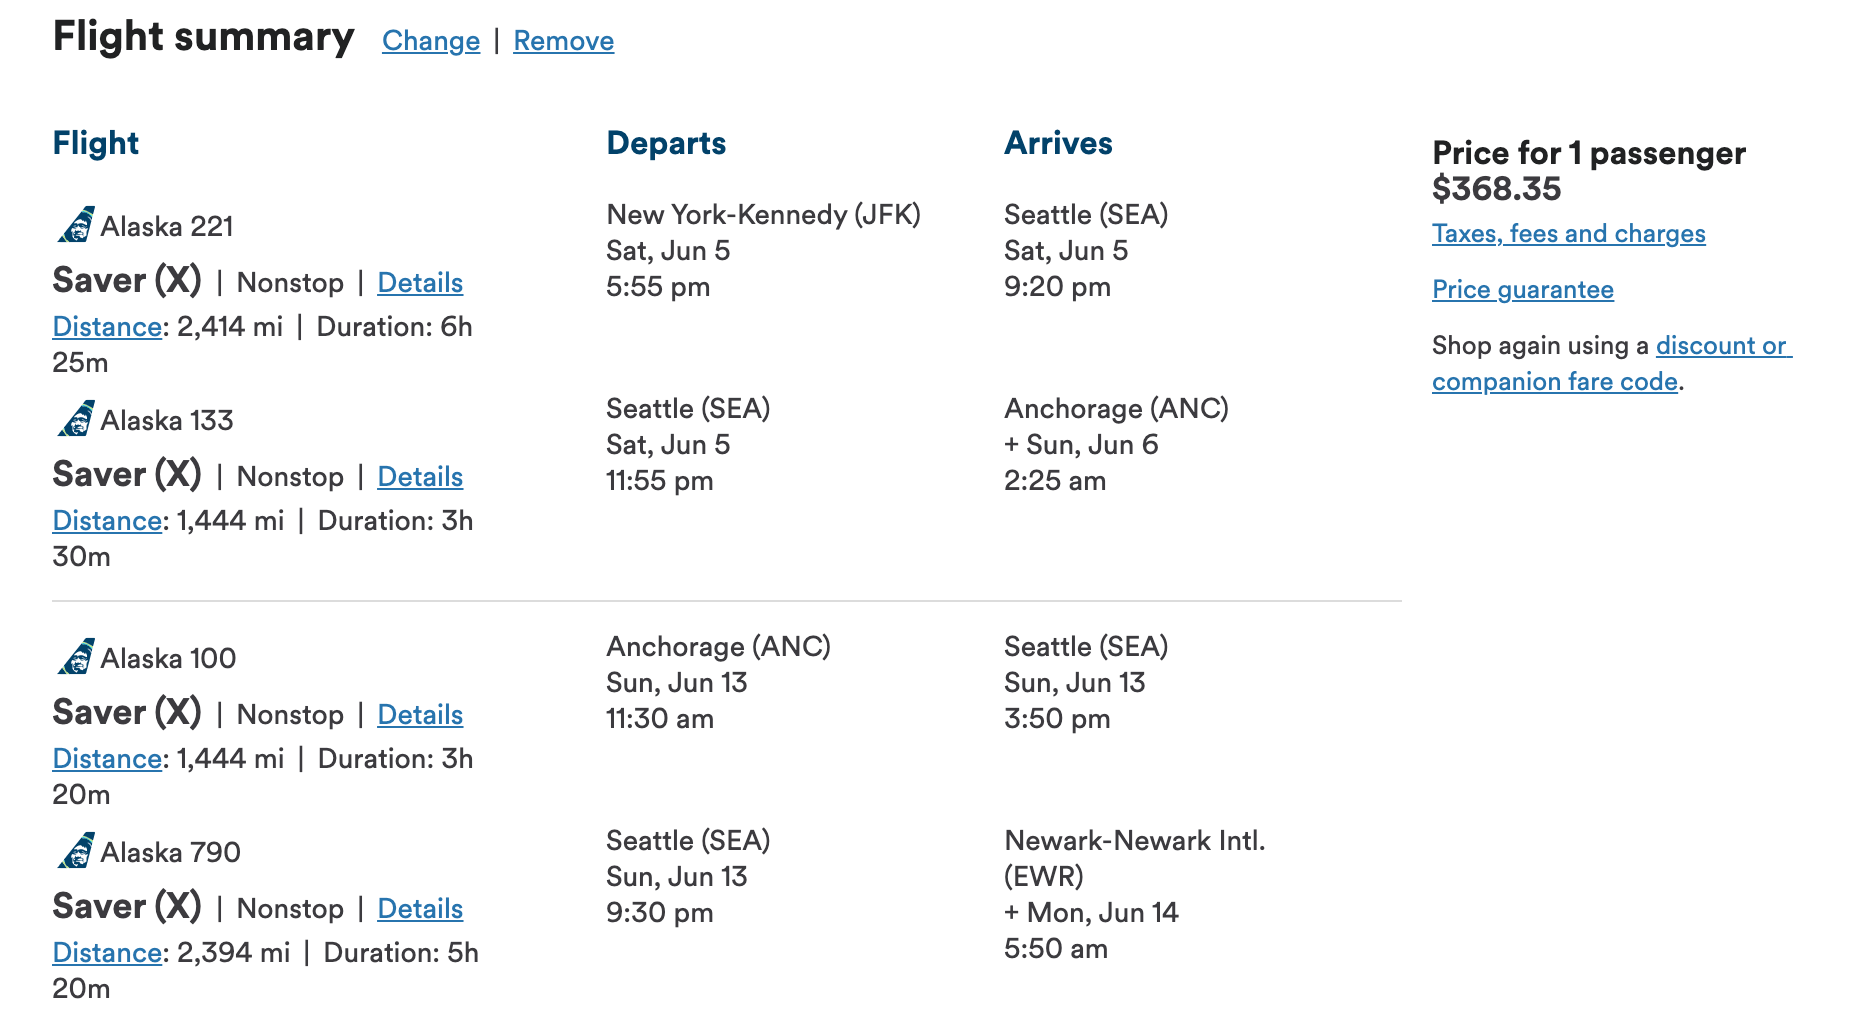View Taxes, fees and charges breakdown
This screenshot has height=1020, width=1864.
click(x=1568, y=234)
